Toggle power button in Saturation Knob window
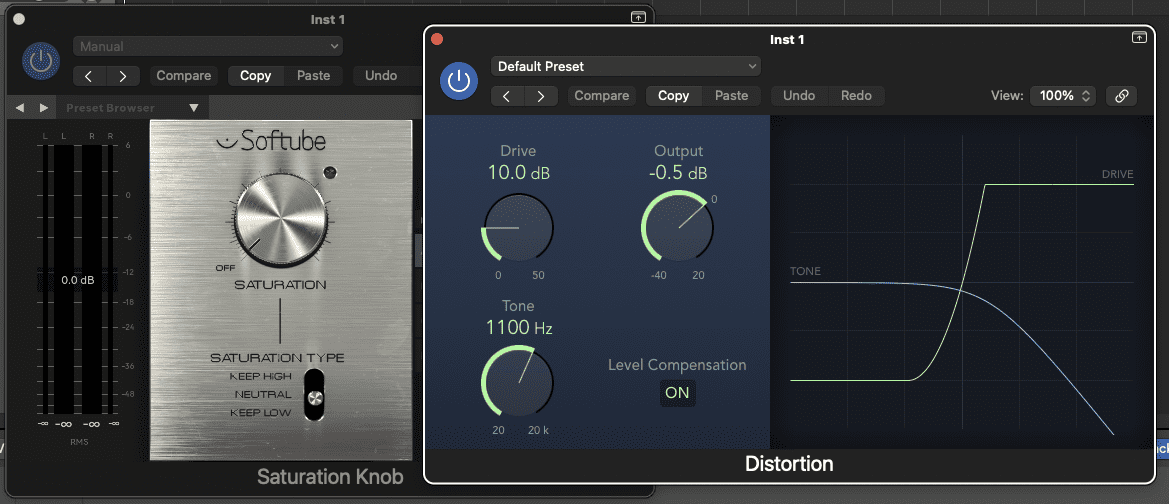The width and height of the screenshot is (1169, 504). click(x=41, y=61)
